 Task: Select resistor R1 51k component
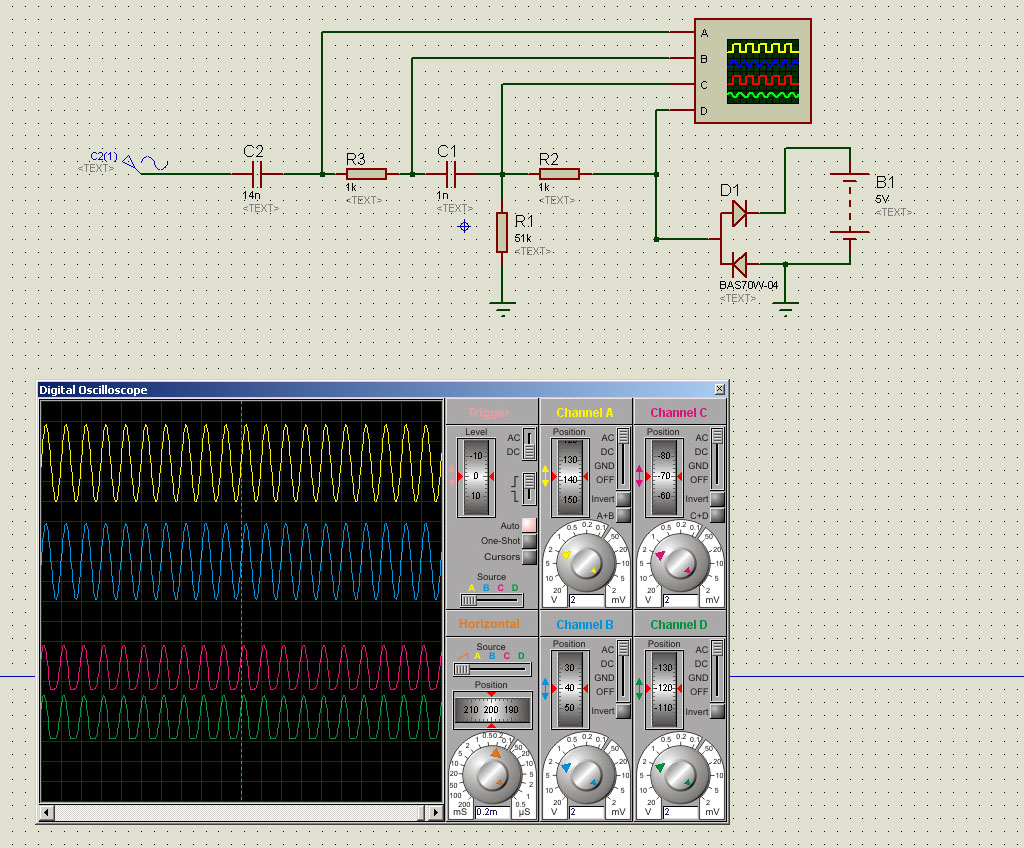click(502, 232)
